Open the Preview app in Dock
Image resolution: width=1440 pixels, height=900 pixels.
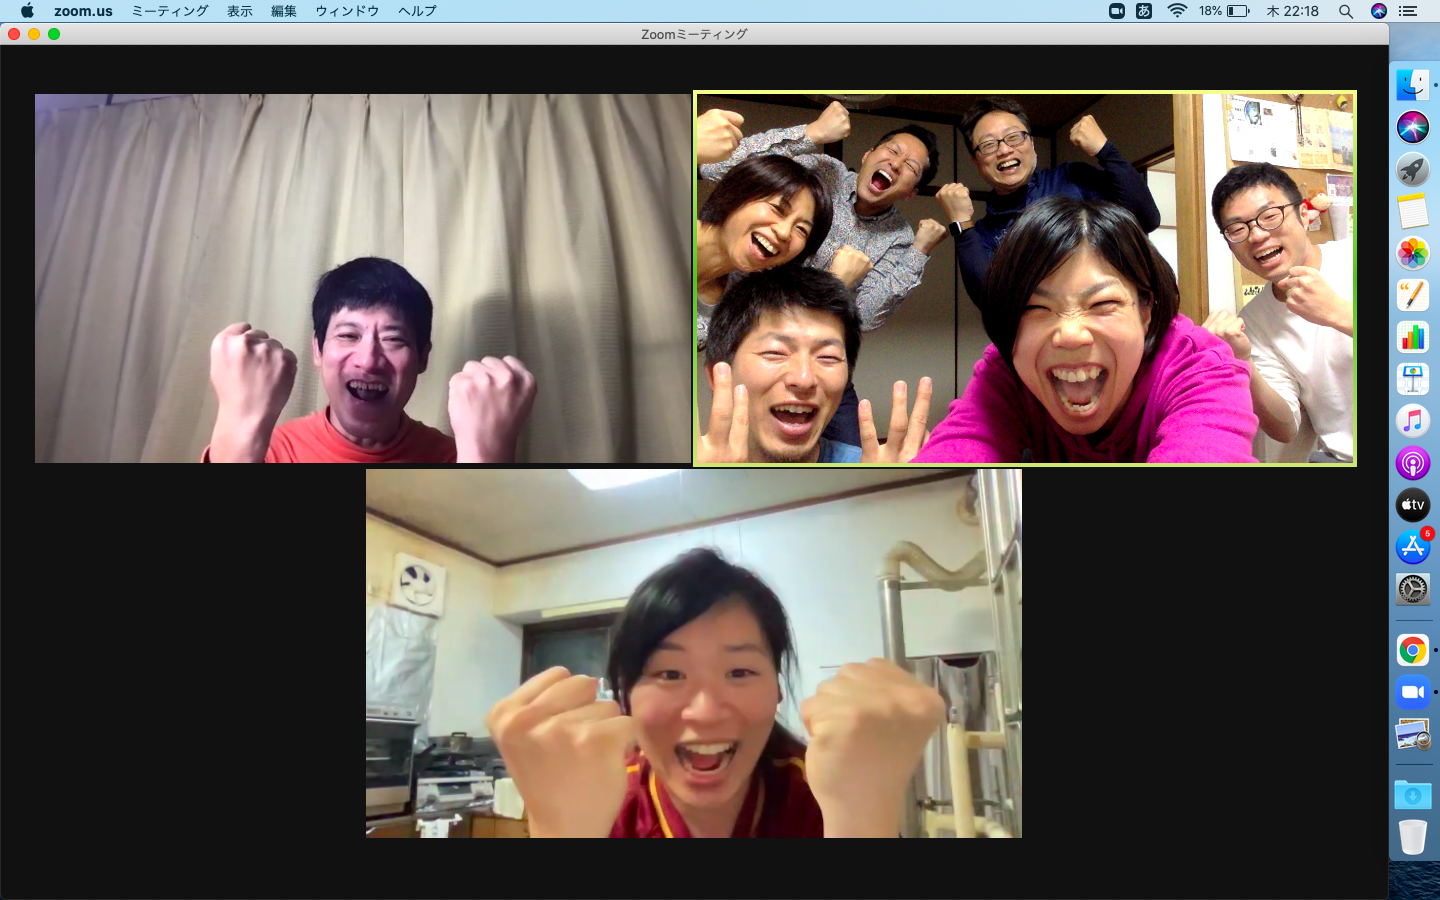pos(1413,735)
